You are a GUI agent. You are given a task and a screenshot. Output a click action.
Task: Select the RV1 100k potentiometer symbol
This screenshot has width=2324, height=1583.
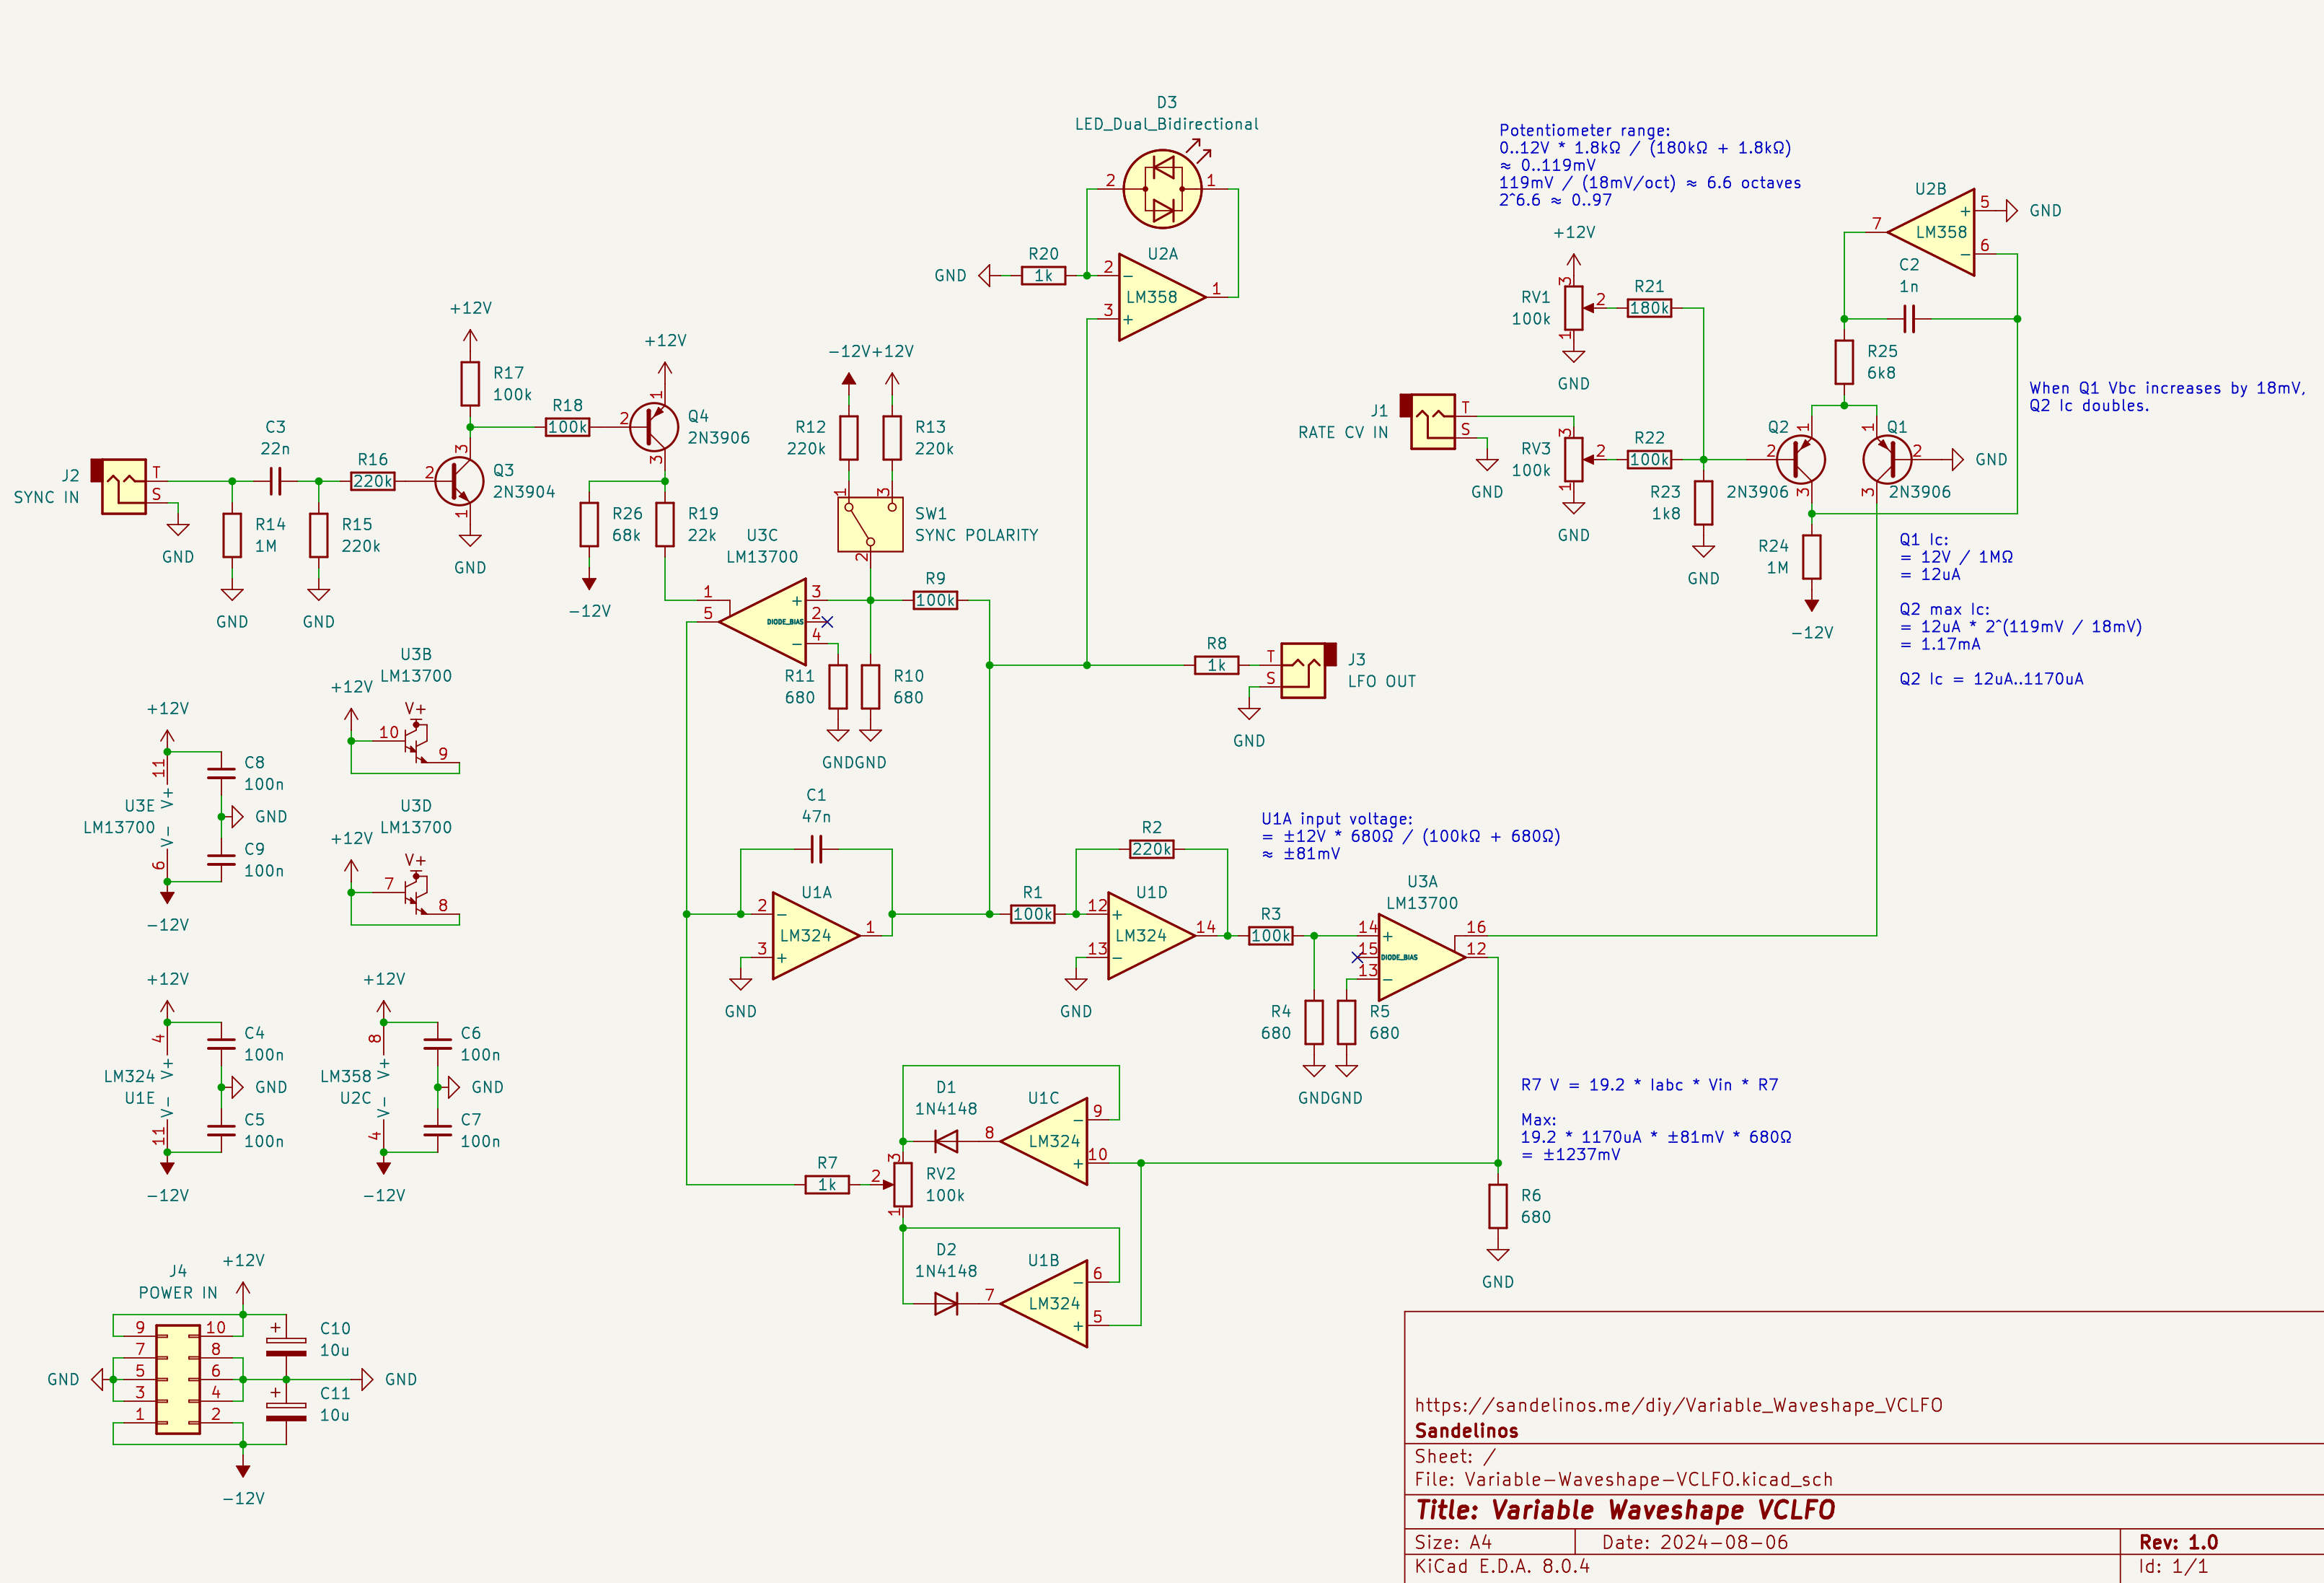click(1574, 308)
